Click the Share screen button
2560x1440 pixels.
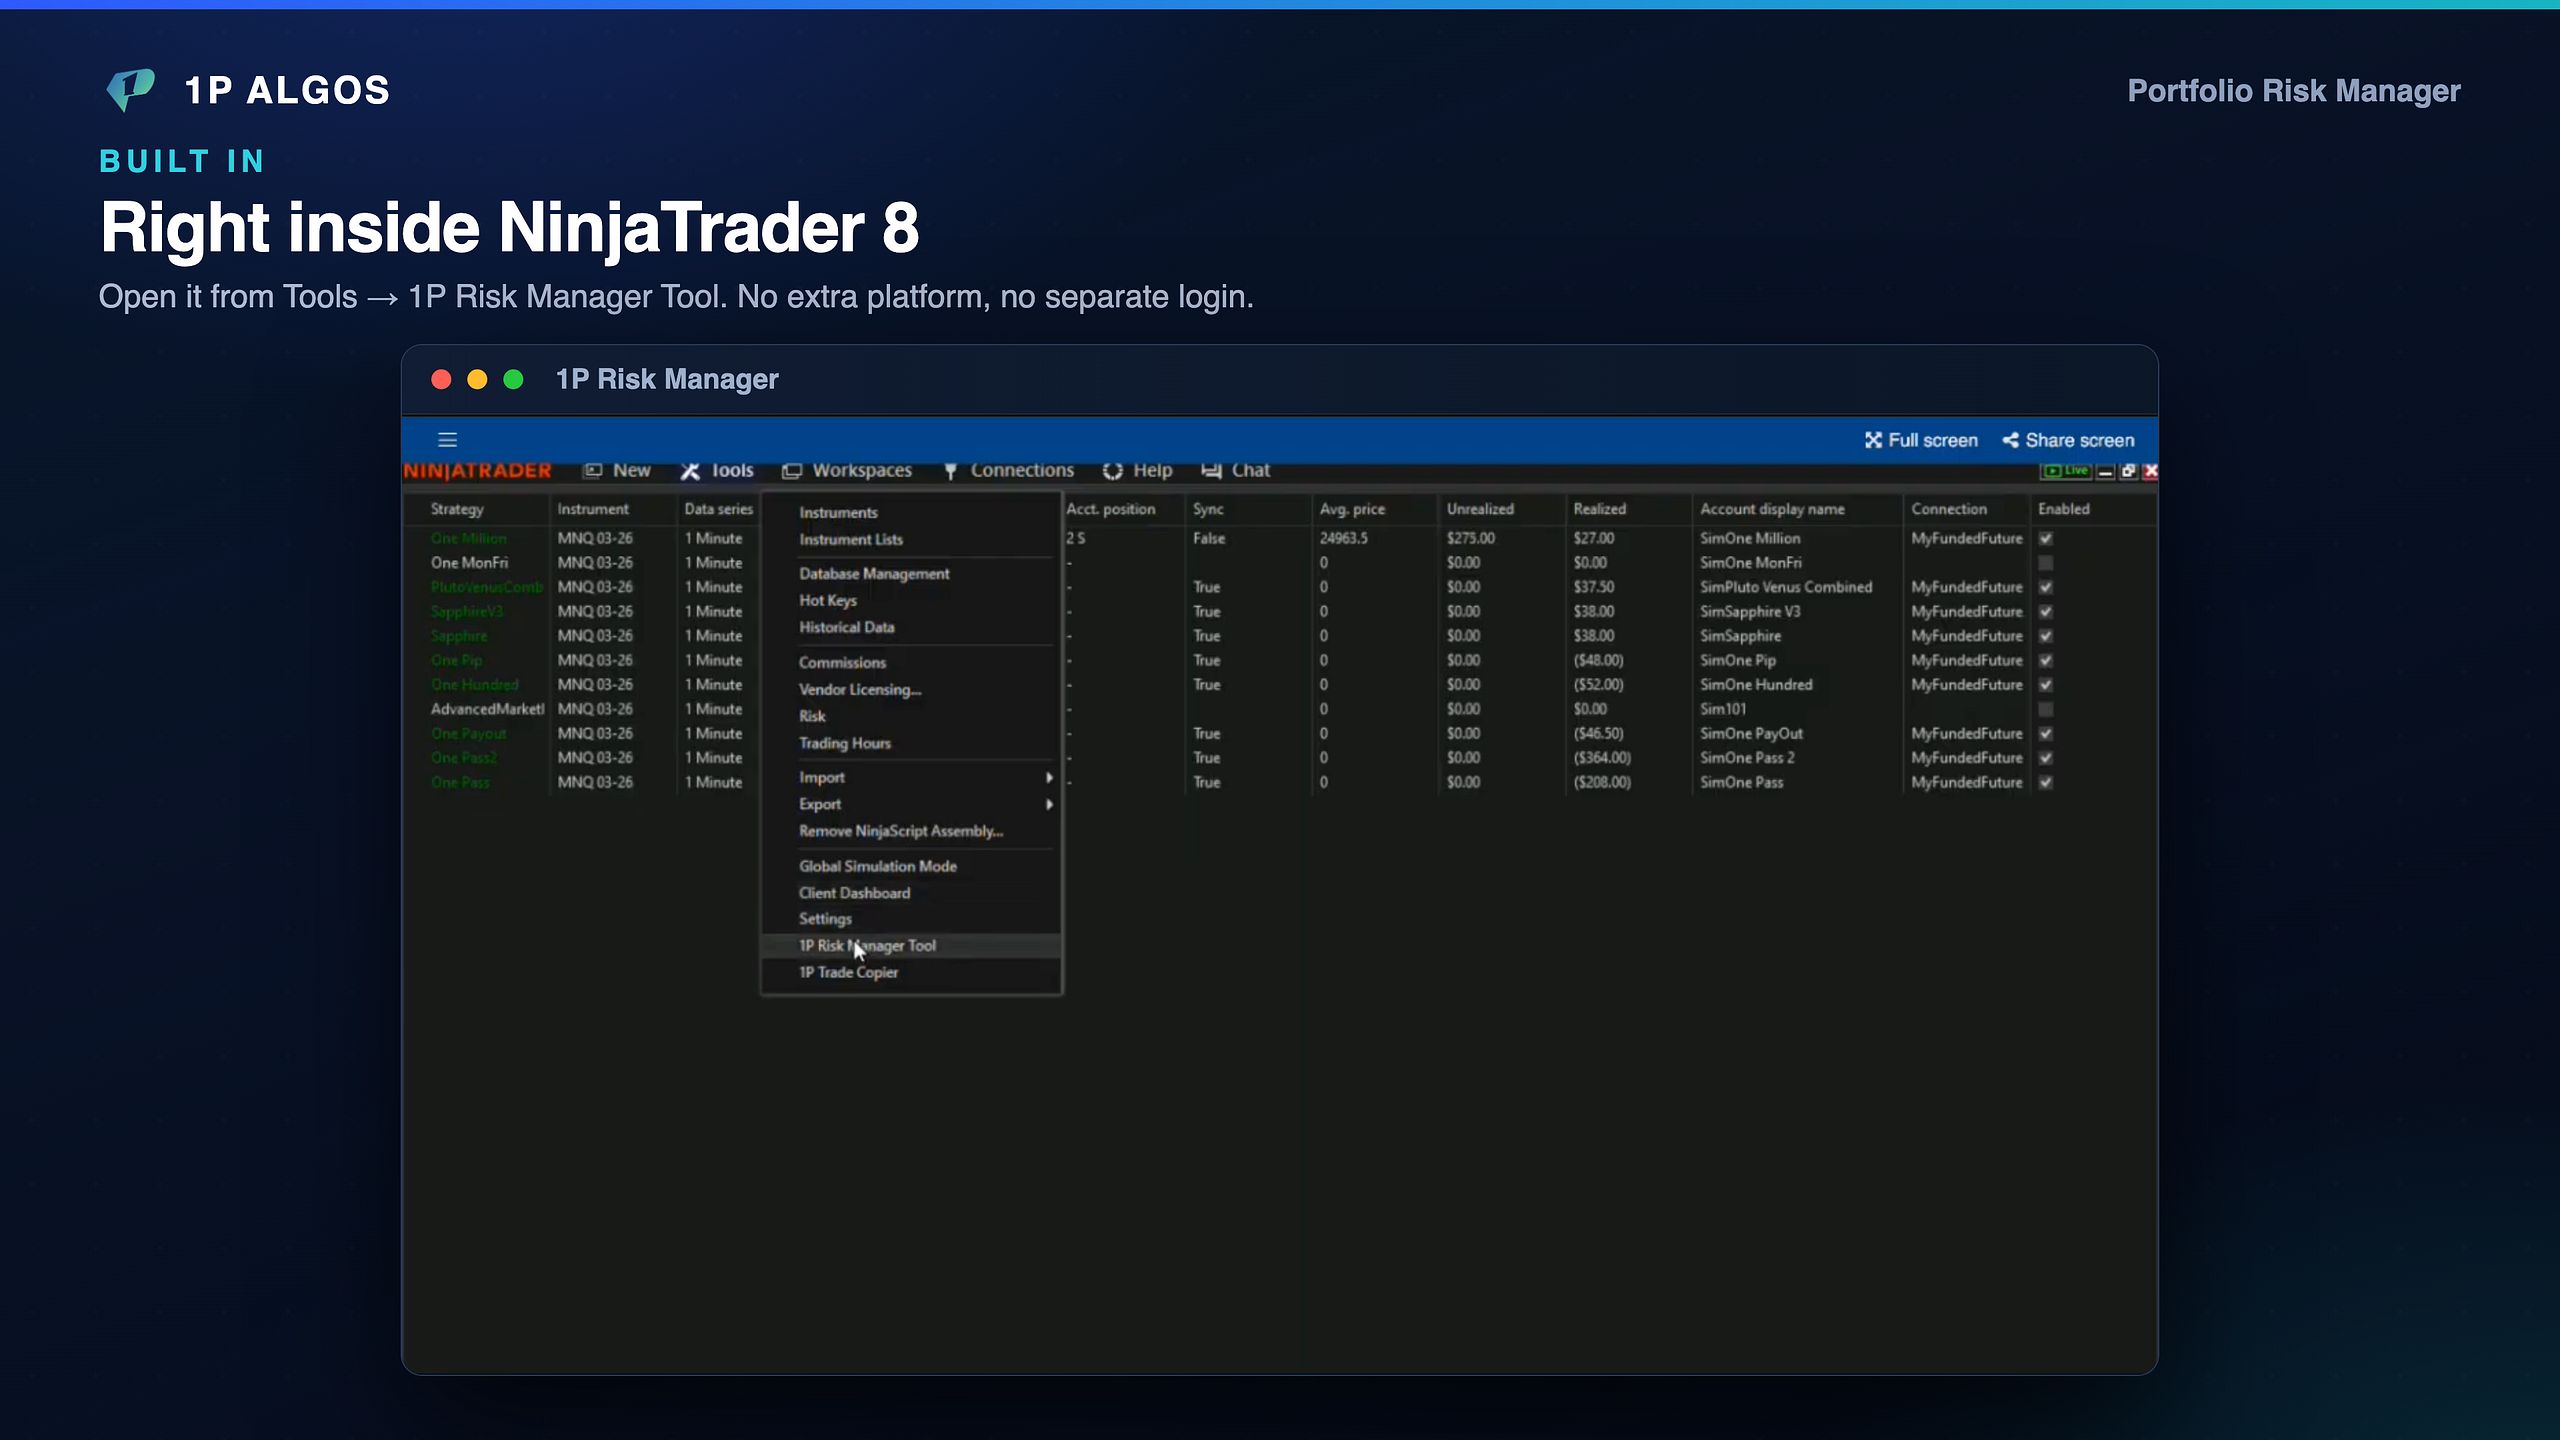coord(2068,440)
